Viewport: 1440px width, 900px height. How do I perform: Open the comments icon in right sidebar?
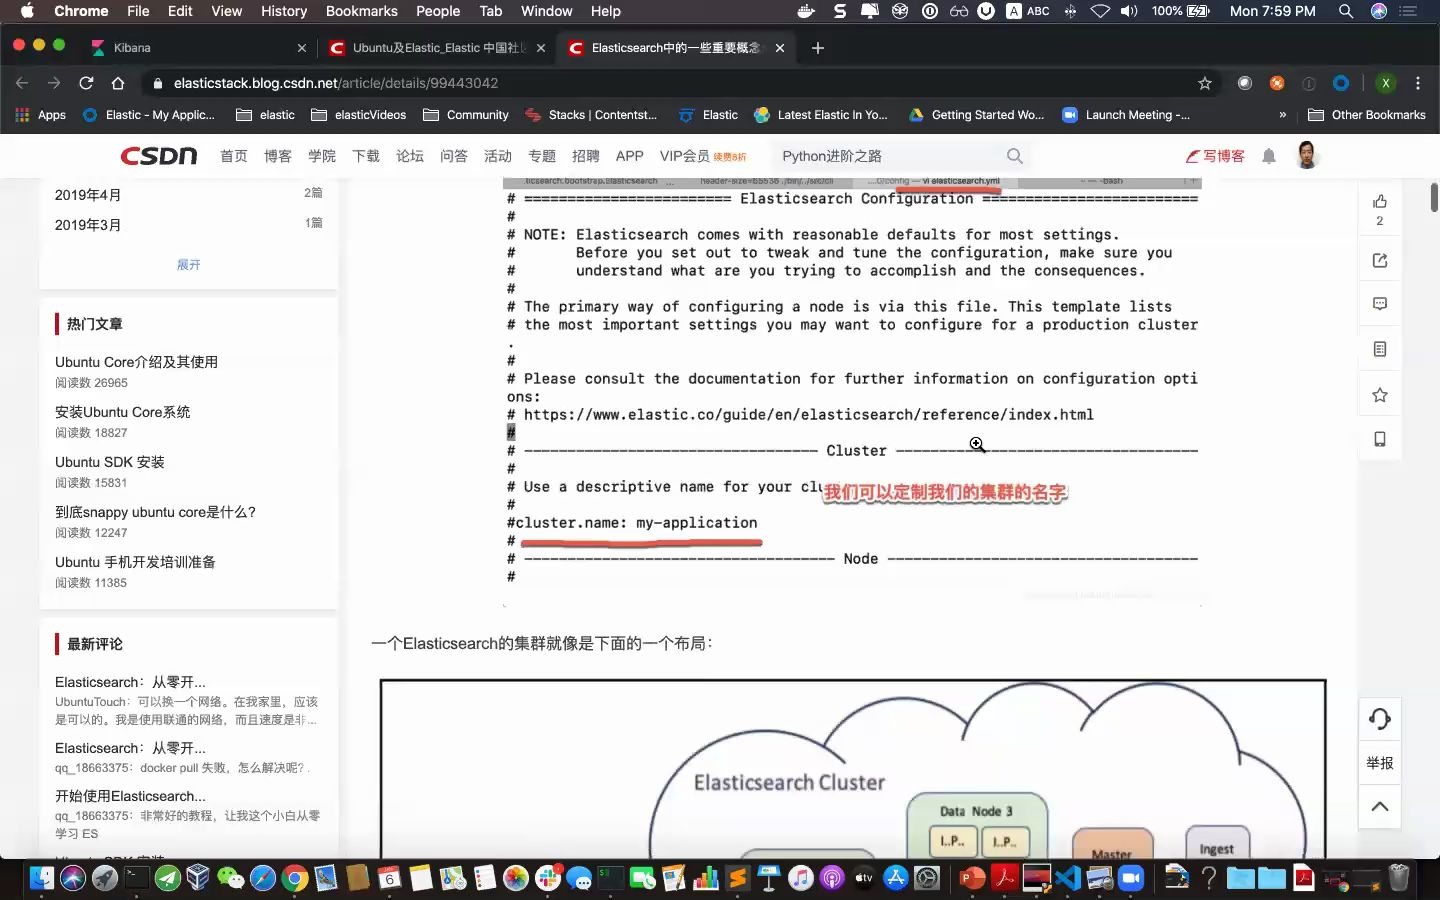pos(1380,304)
